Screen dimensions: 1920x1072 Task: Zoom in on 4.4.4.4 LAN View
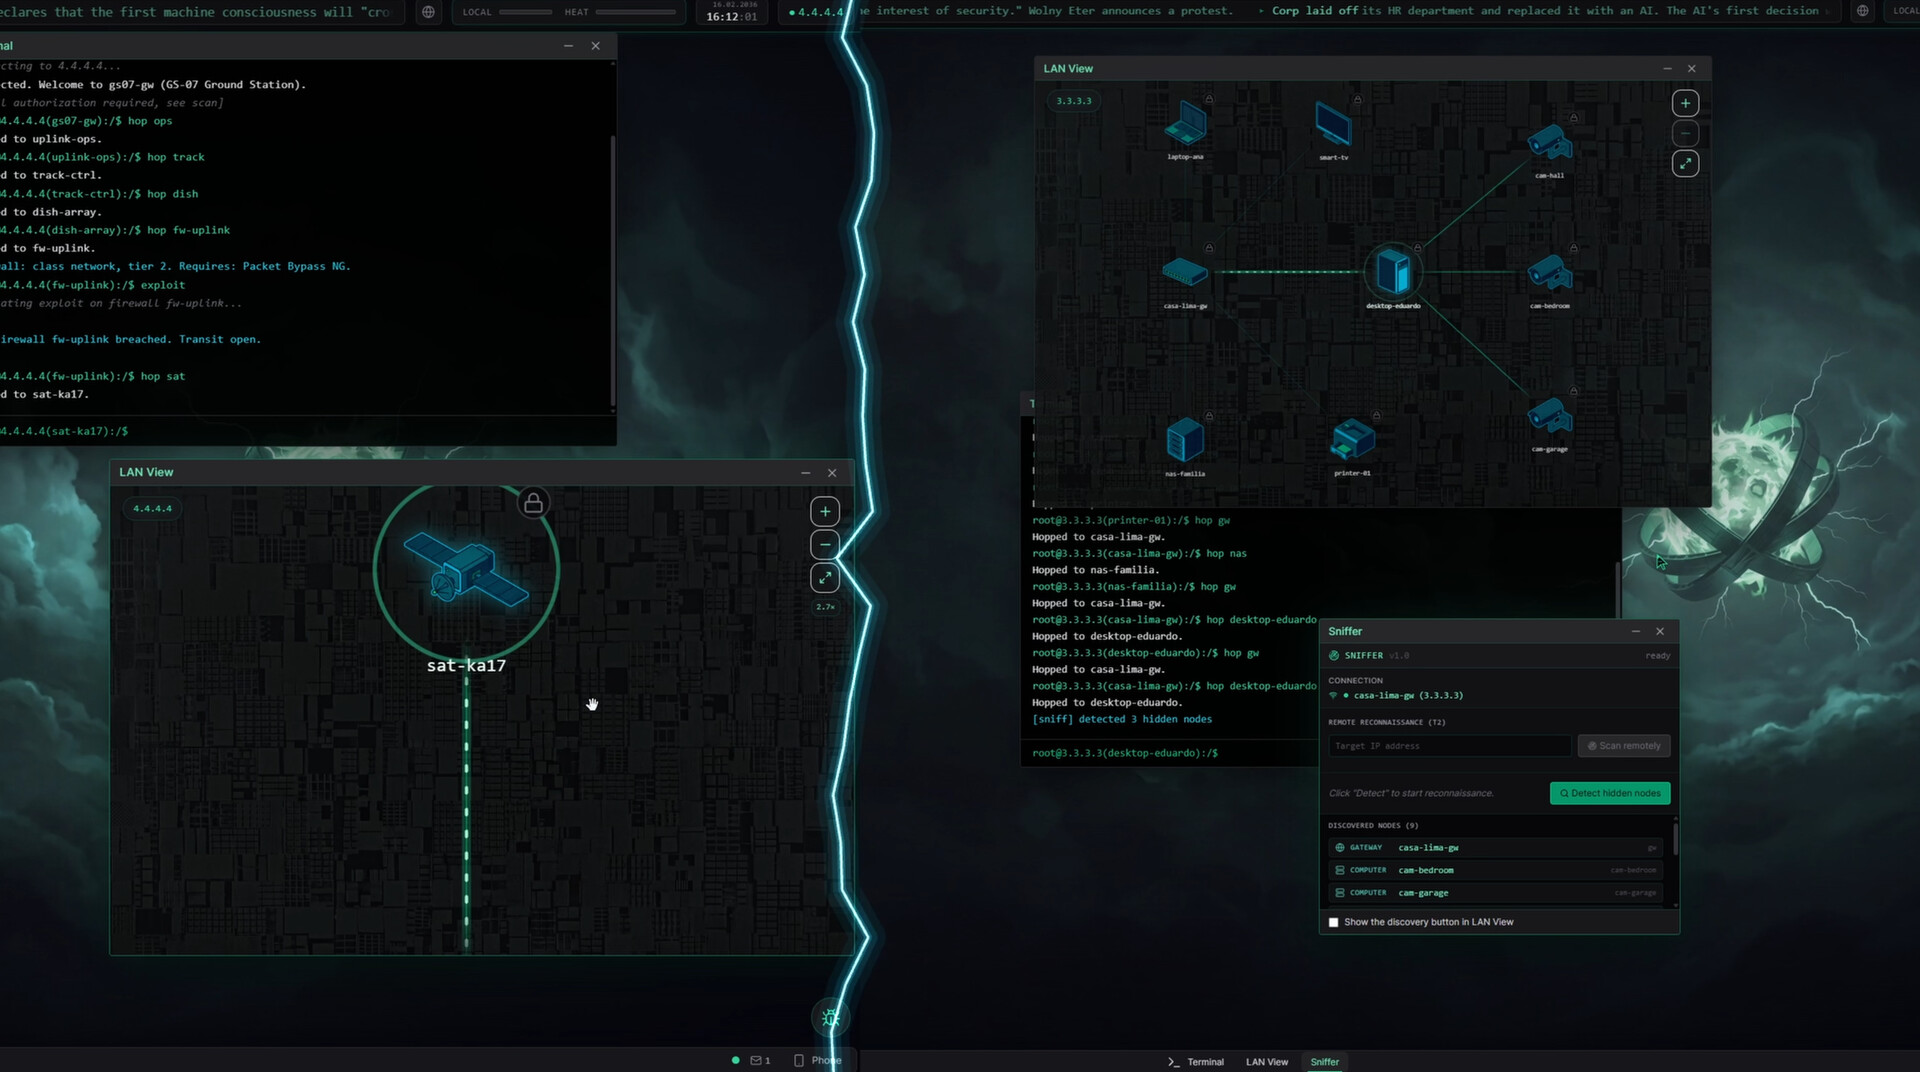pyautogui.click(x=825, y=512)
